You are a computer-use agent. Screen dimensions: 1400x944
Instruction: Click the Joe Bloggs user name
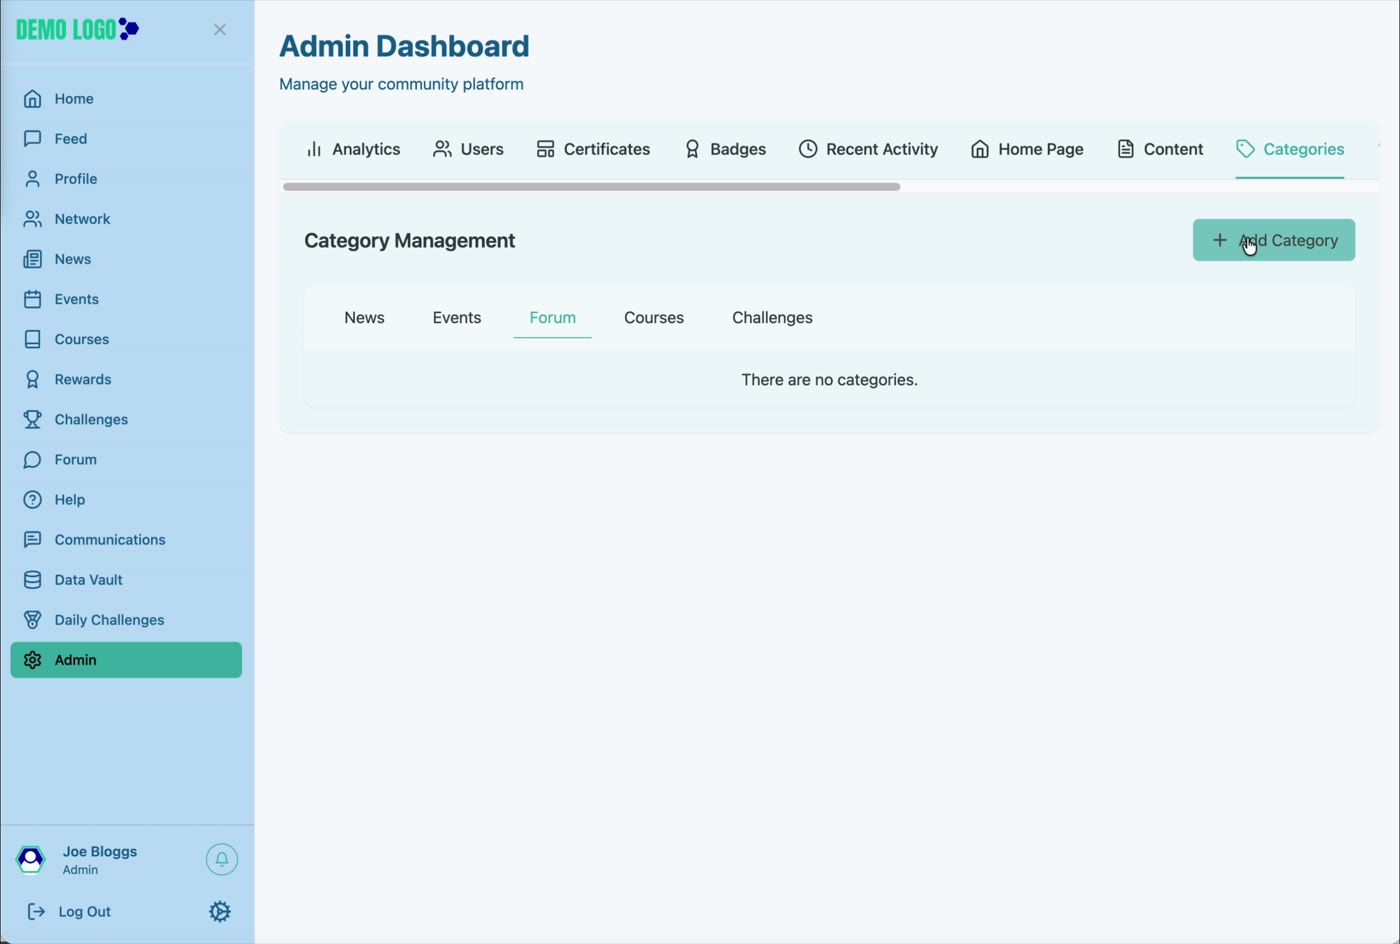pos(100,852)
